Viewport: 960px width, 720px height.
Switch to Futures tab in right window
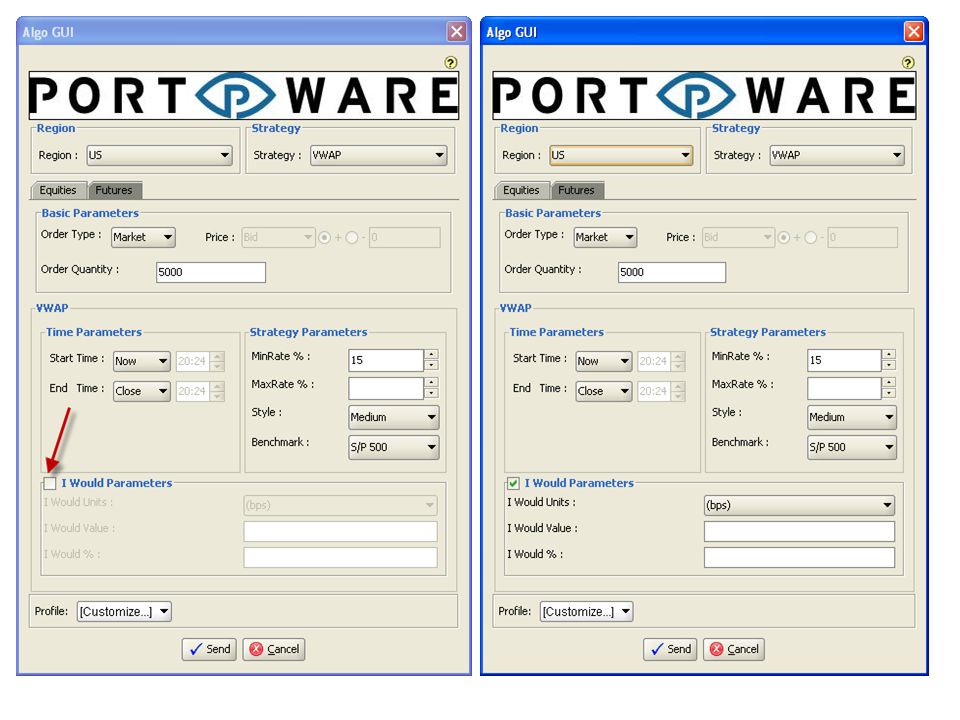coord(577,190)
